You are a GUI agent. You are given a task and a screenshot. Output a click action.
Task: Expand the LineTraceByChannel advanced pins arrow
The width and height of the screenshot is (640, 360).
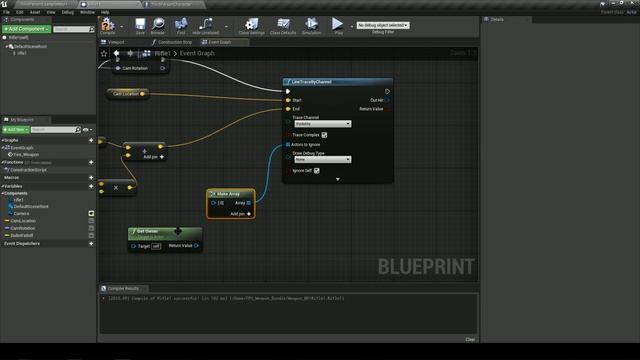tap(338, 179)
